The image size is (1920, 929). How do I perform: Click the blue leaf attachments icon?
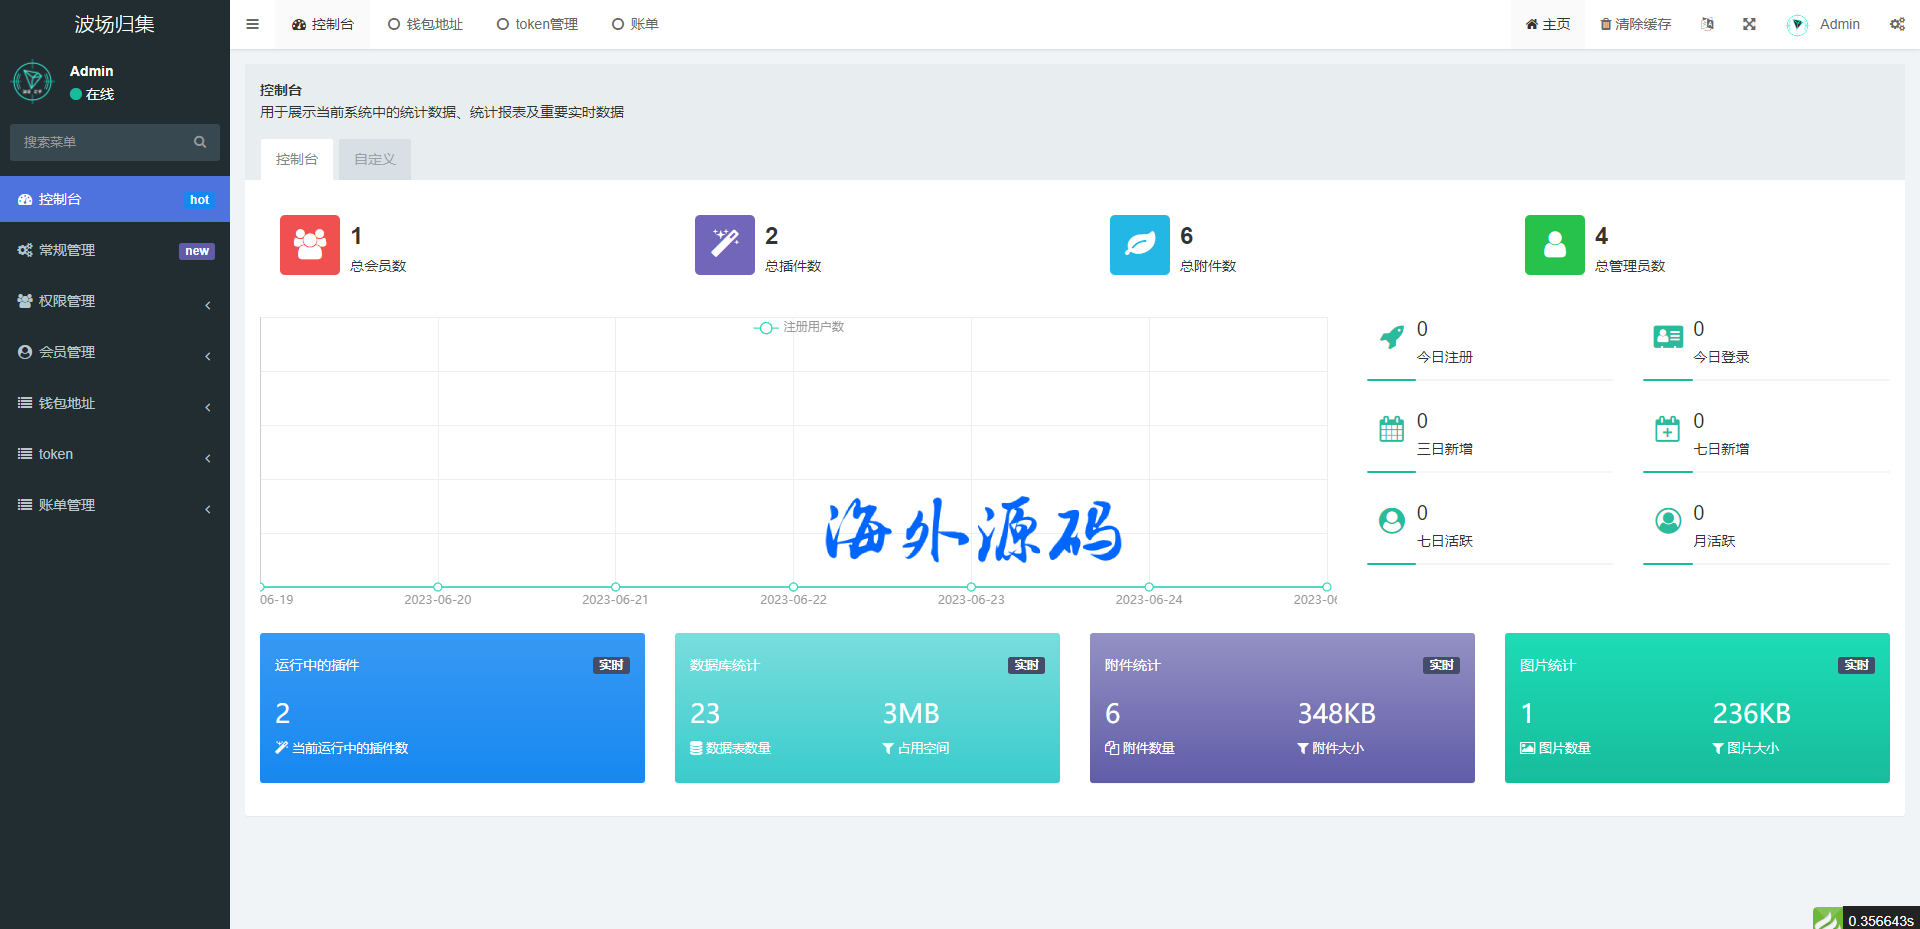(1140, 245)
